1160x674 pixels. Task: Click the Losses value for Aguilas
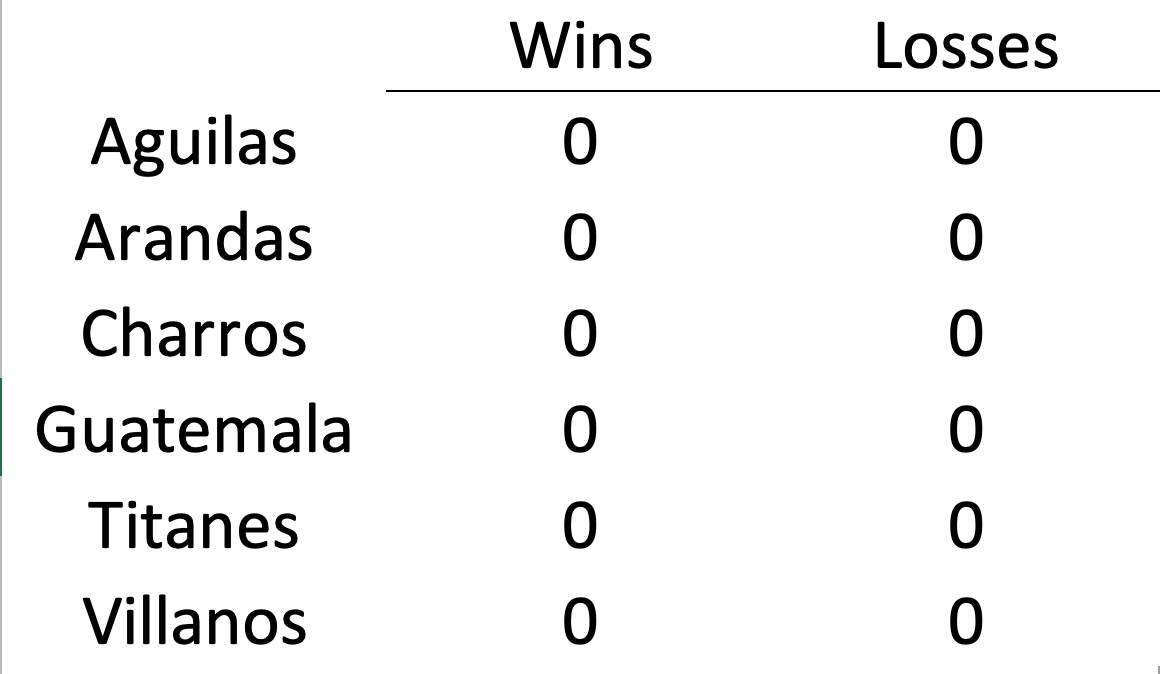pos(966,142)
